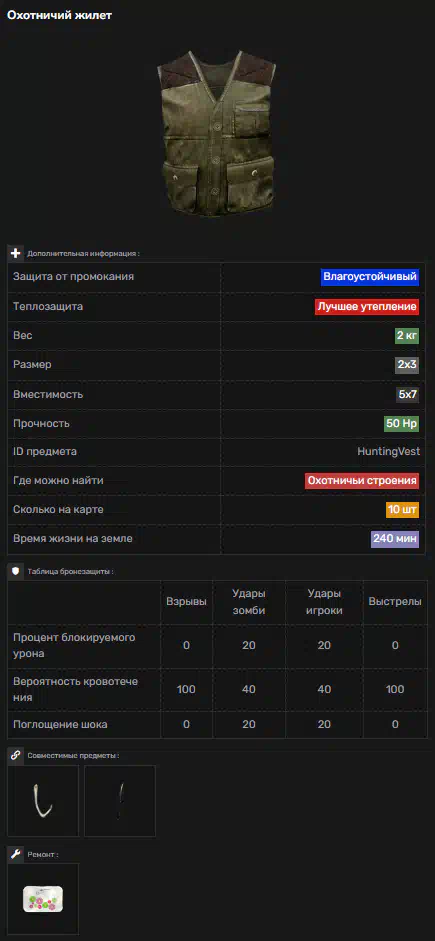Open the sewing kit repair item

click(43, 899)
